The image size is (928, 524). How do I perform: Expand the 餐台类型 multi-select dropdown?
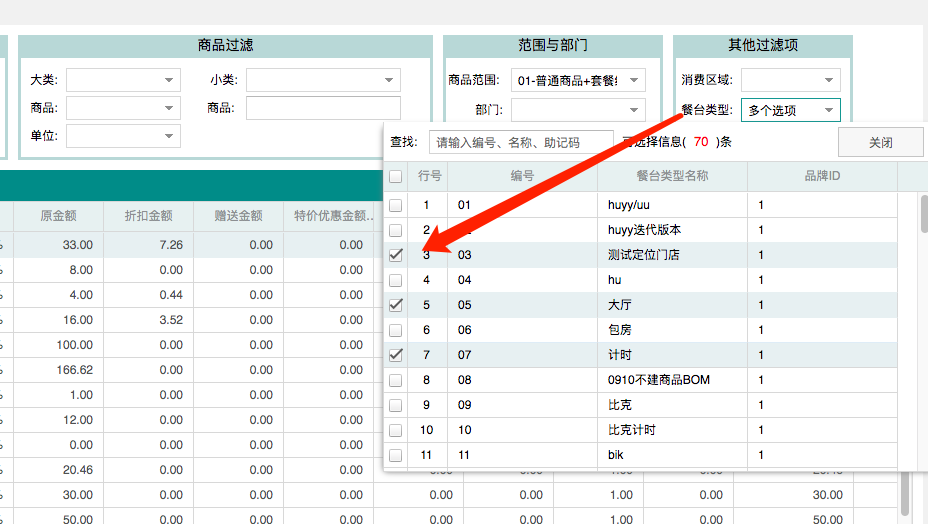(x=790, y=110)
